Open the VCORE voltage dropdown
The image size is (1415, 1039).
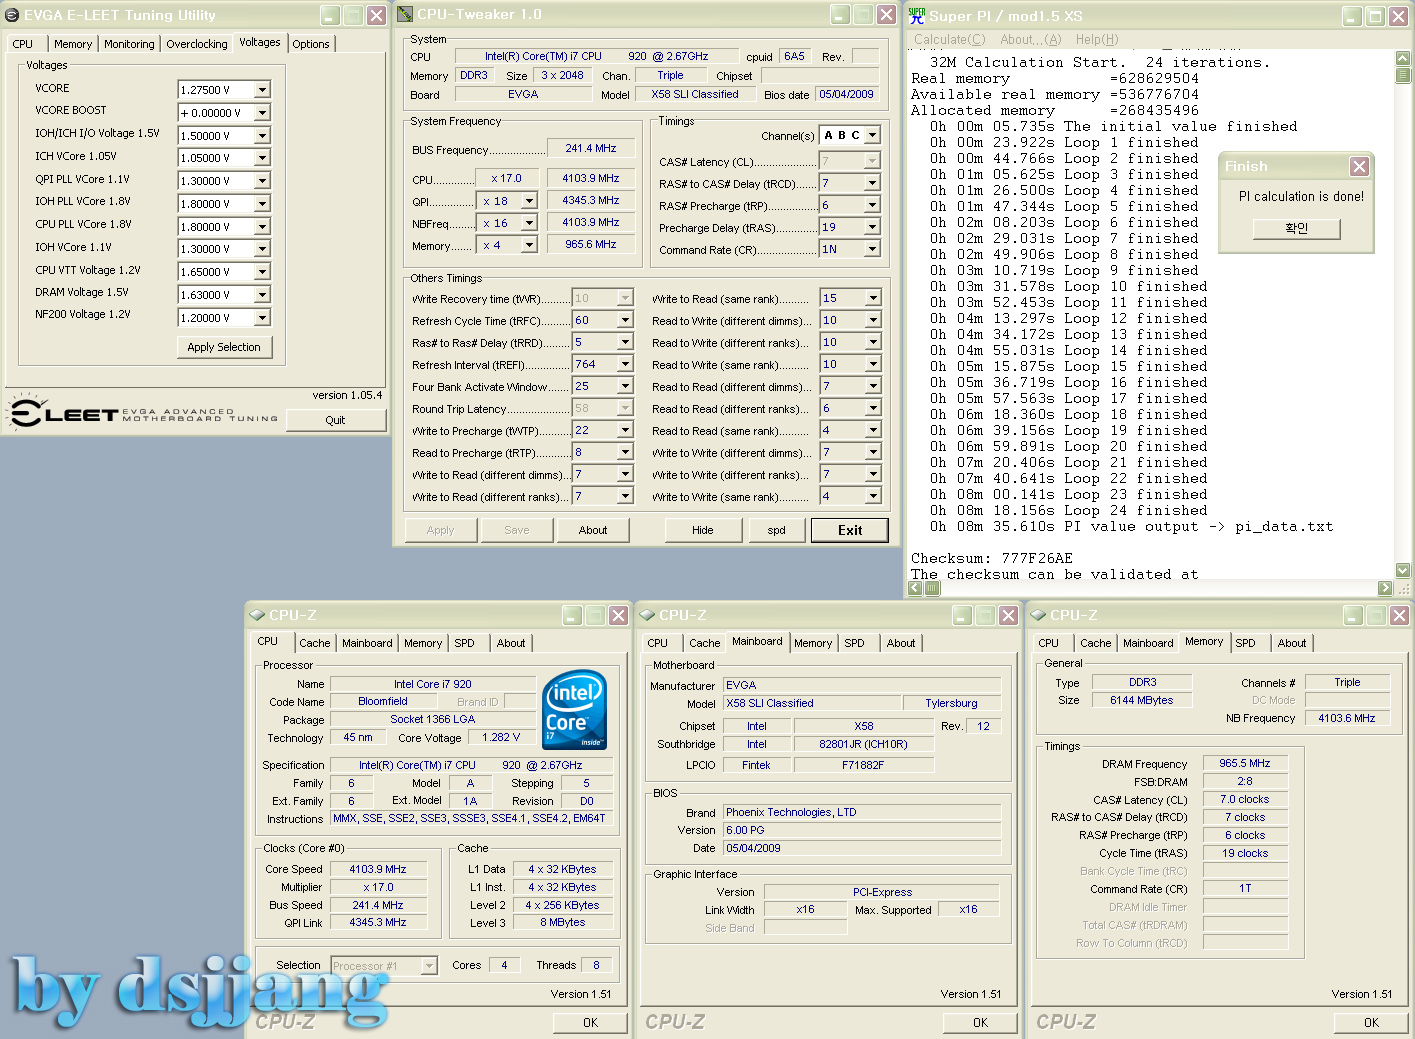[262, 90]
